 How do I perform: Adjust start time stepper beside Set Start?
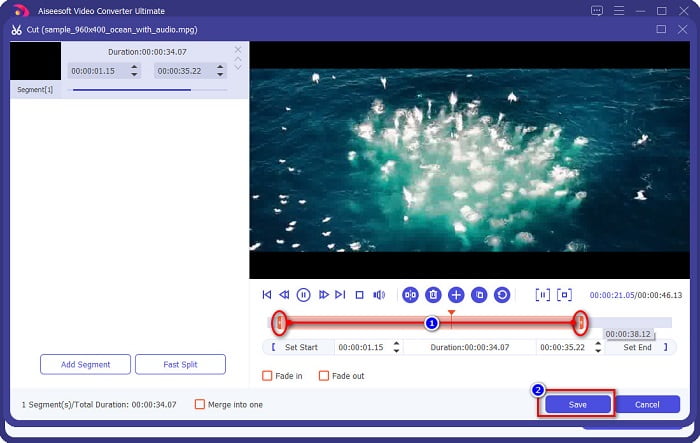(x=396, y=347)
